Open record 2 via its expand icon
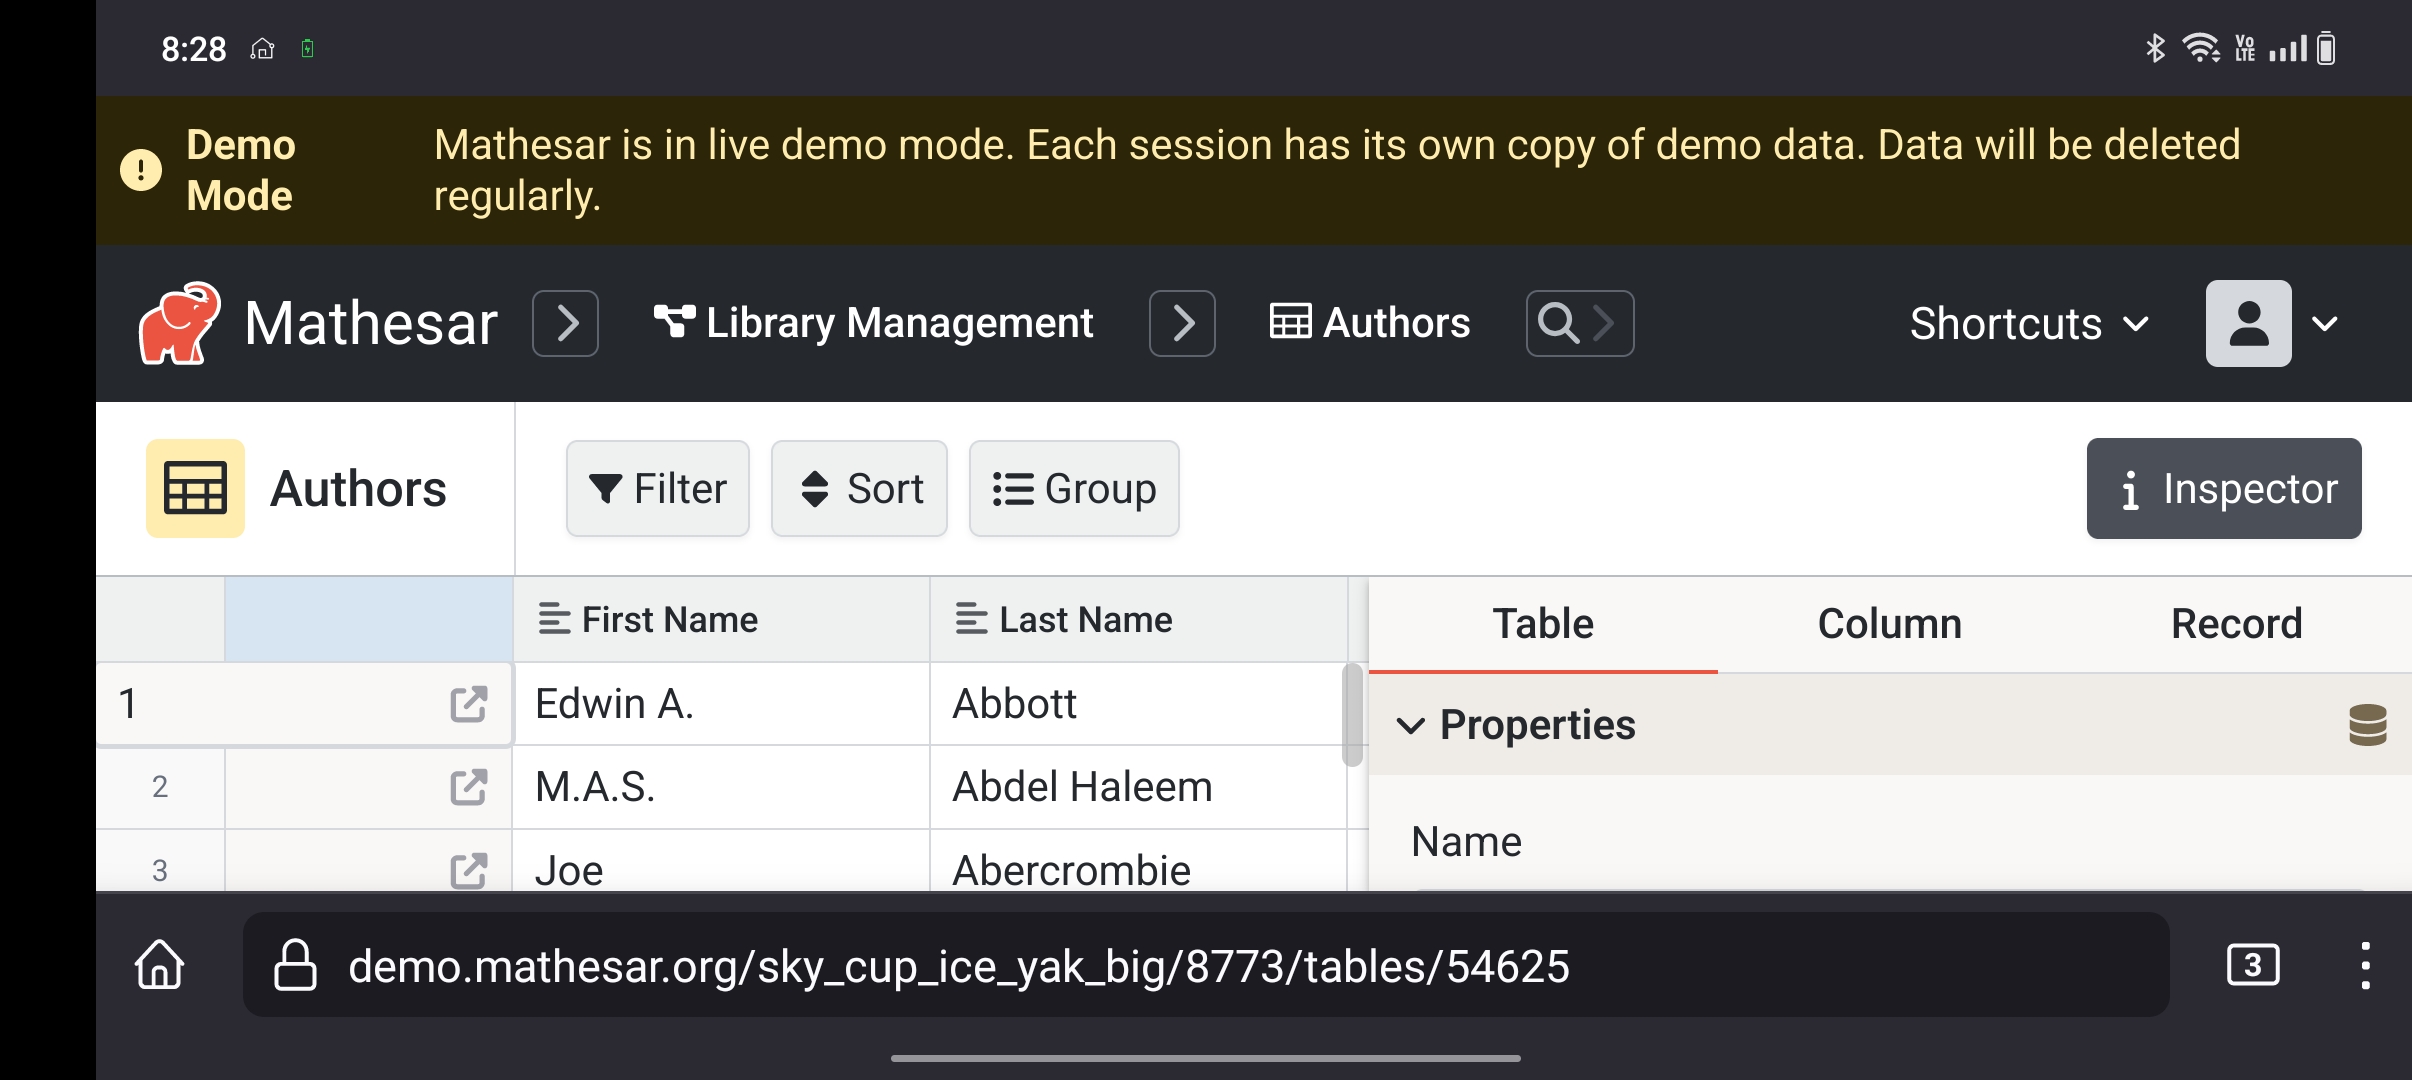2412x1080 pixels. pyautogui.click(x=468, y=787)
